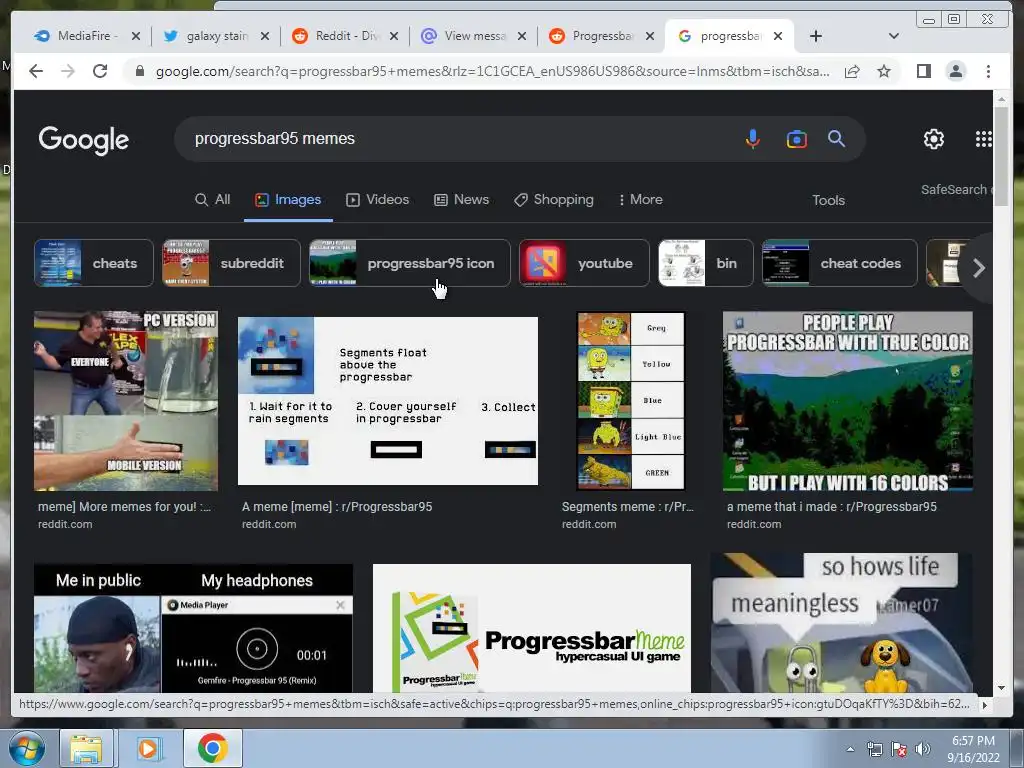Open Chrome's three-dot menu
This screenshot has width=1024, height=768.
[988, 71]
